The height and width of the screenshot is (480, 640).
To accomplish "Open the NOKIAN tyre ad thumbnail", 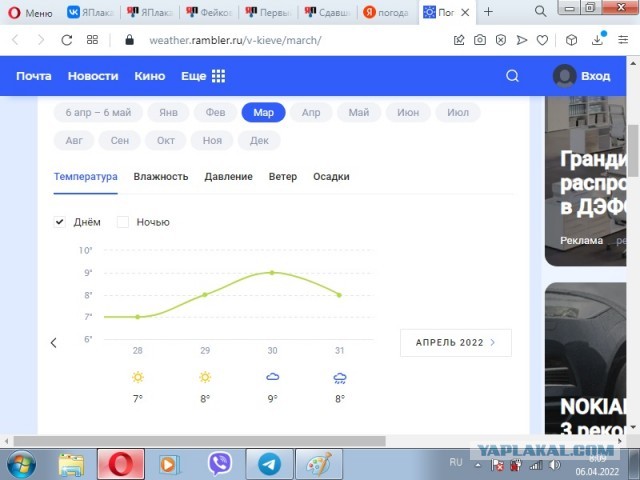I will [585, 358].
